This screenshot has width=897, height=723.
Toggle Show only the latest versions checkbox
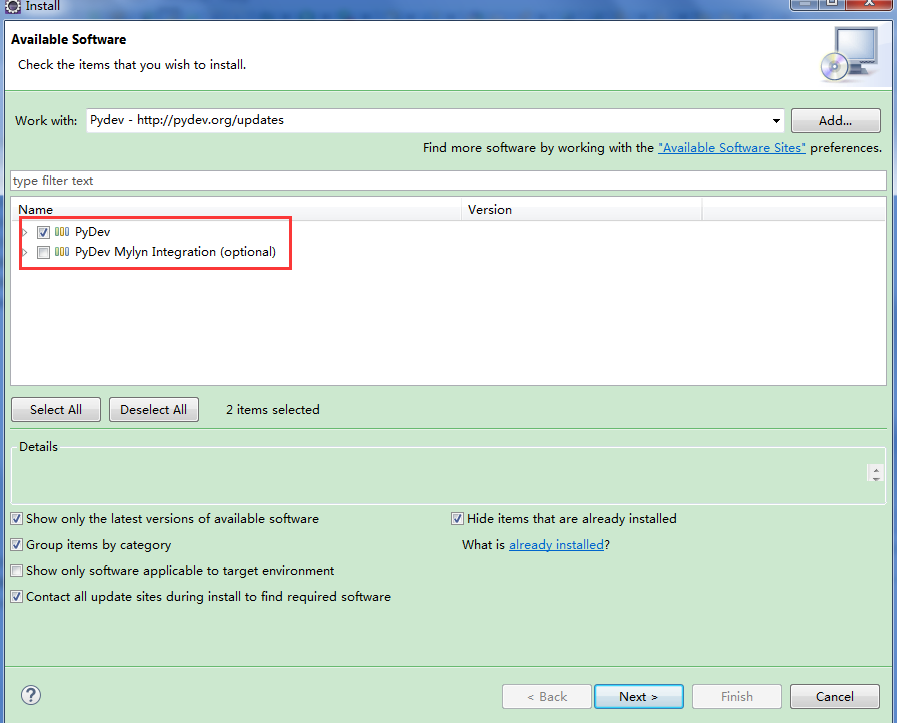click(17, 519)
